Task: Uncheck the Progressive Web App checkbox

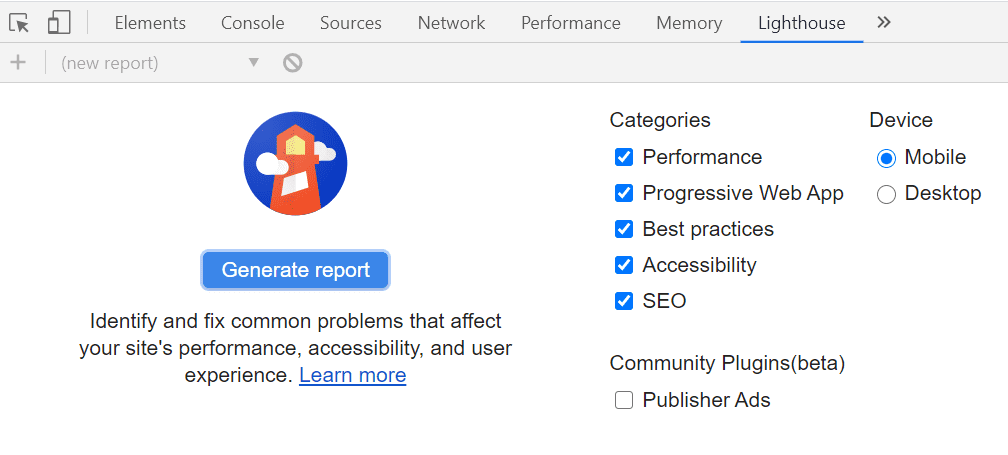Action: [x=624, y=193]
